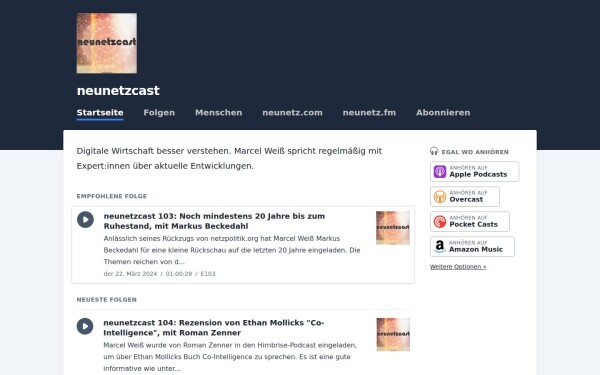
Task: Click Anhören auf Apple Podcasts text
Action: click(478, 171)
